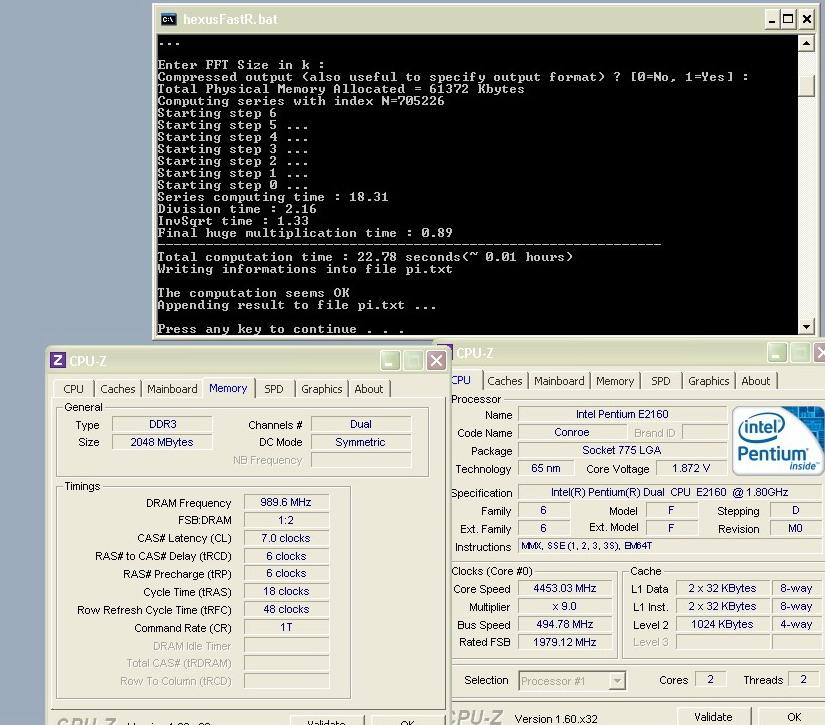
Task: Close the hexusFastR.bat console window
Action: (x=807, y=19)
